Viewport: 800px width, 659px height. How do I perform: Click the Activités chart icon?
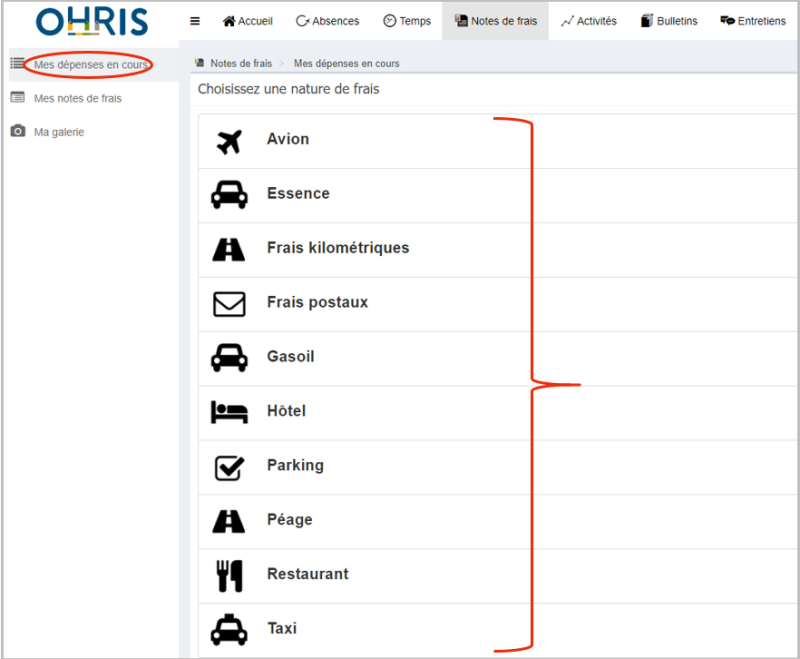coord(567,21)
